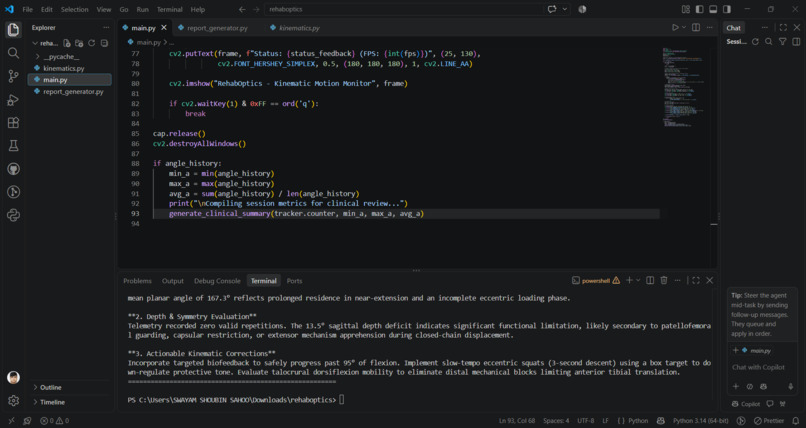Image resolution: width=806 pixels, height=428 pixels.
Task: Open the Python extension view in activity bar
Action: 13,215
